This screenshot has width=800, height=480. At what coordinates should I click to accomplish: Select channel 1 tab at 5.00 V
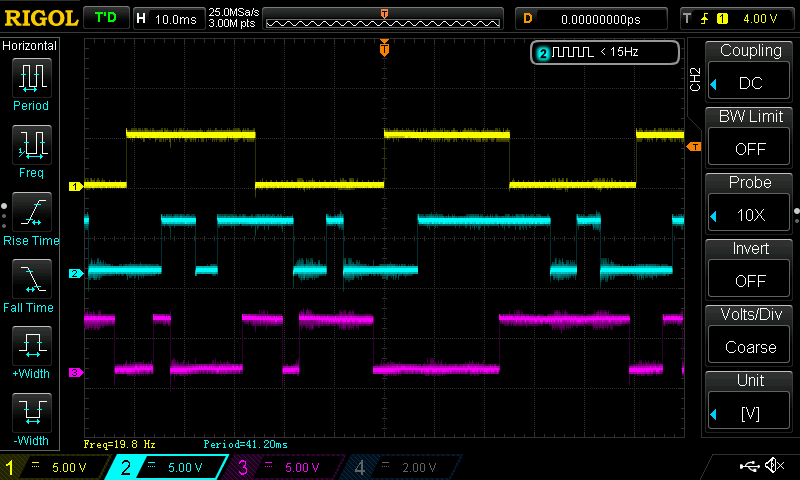54,467
